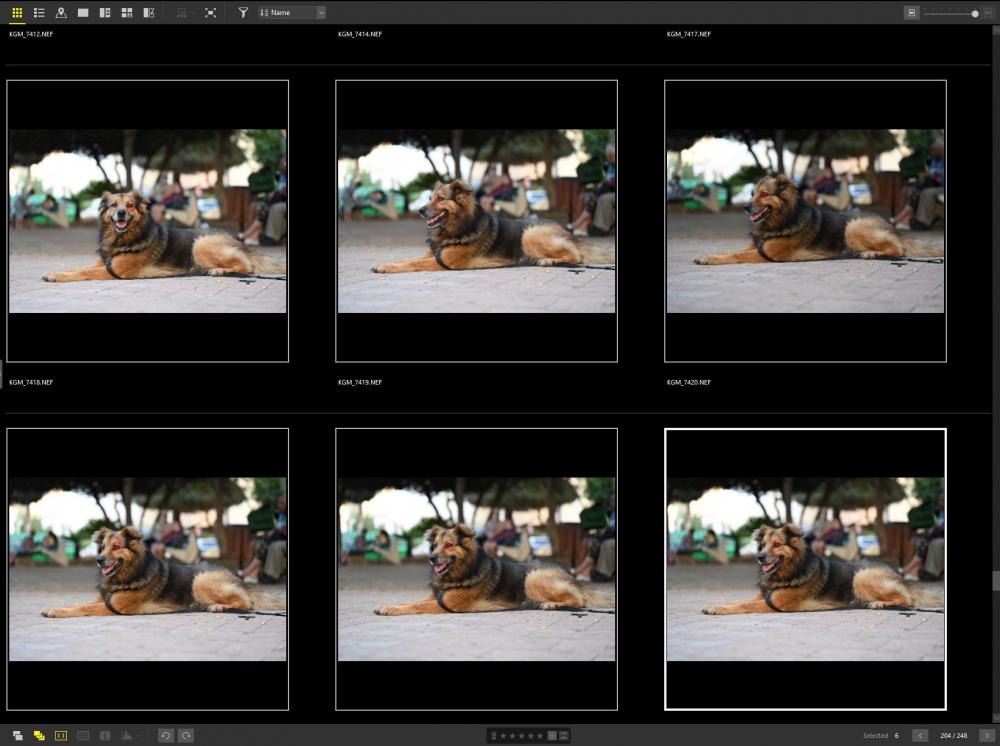Click the KGM_7417.NEF file name label
Screen dimensions: 1000x746
tap(689, 34)
